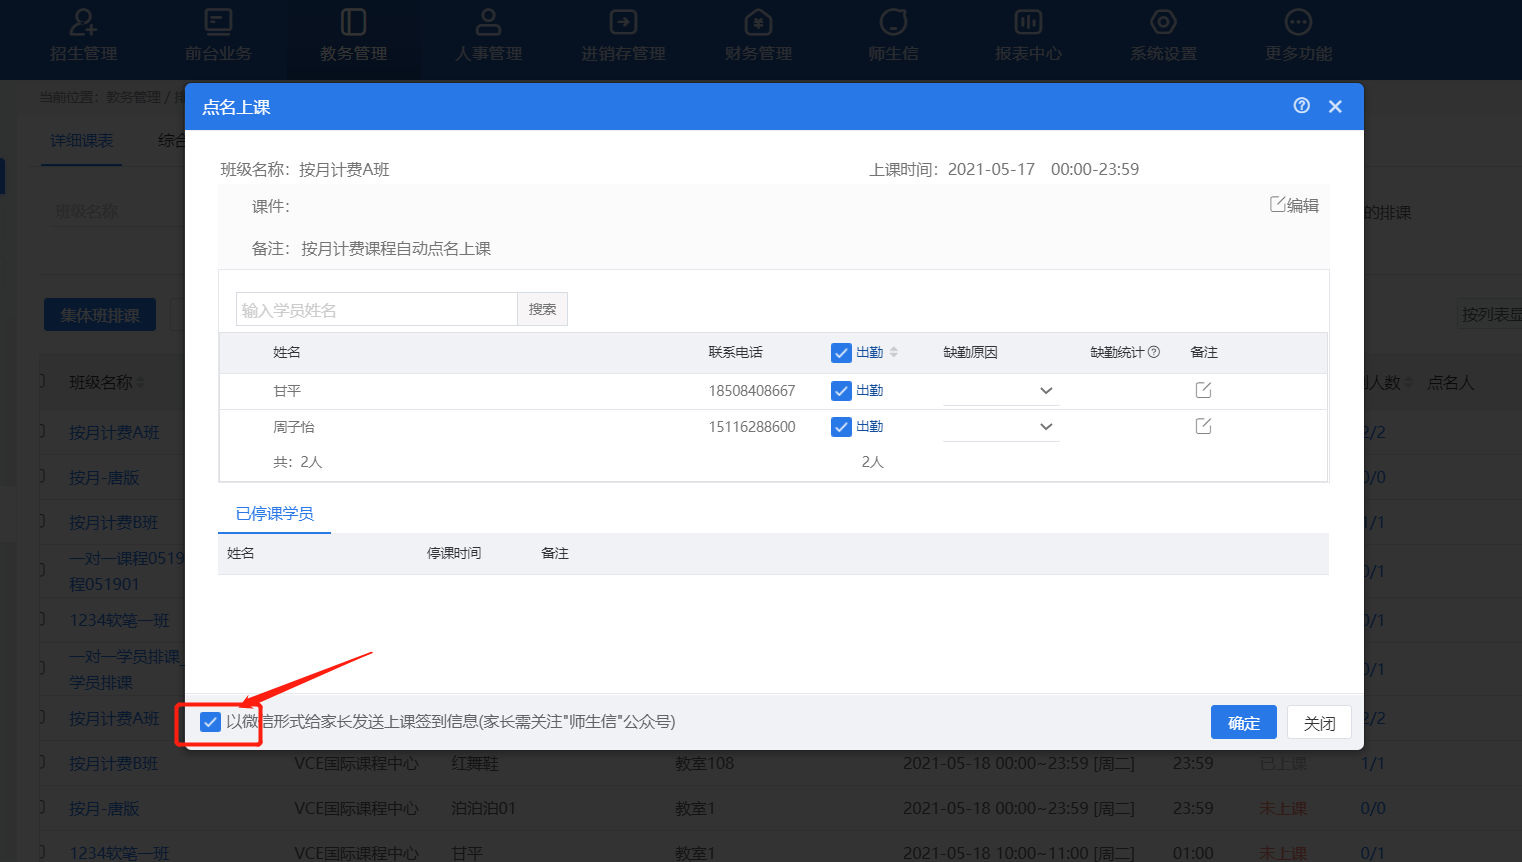
Task: Open 报表中心 in top navigation
Action: point(1028,36)
